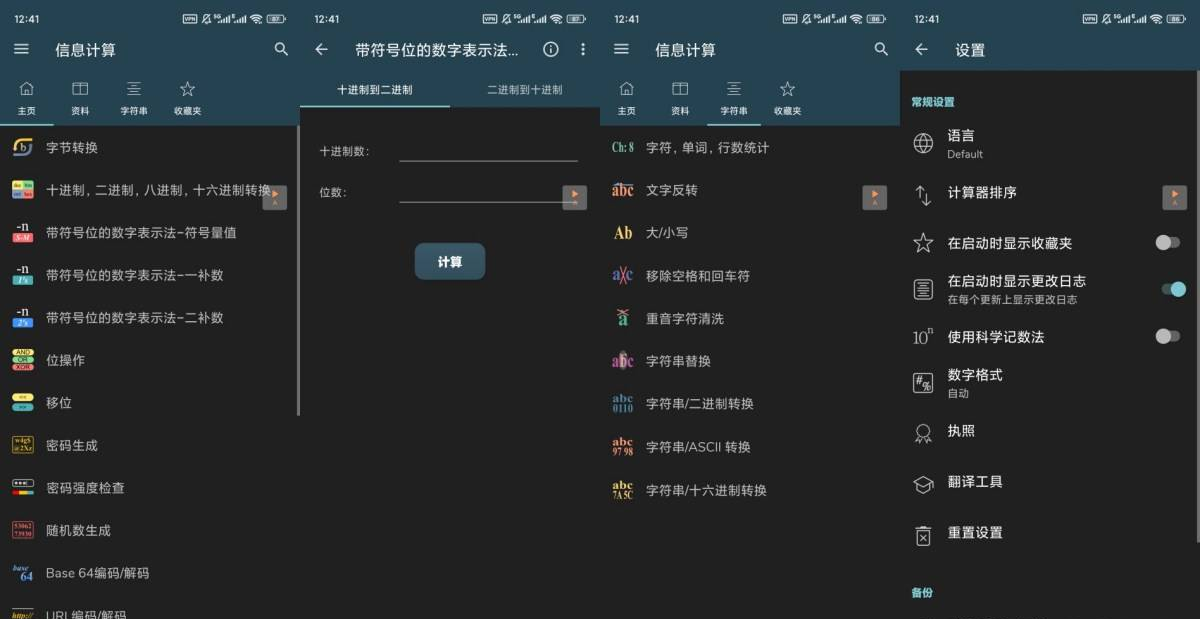Open 数字格式 setting
Screen dimensions: 1200x619
coord(1050,382)
